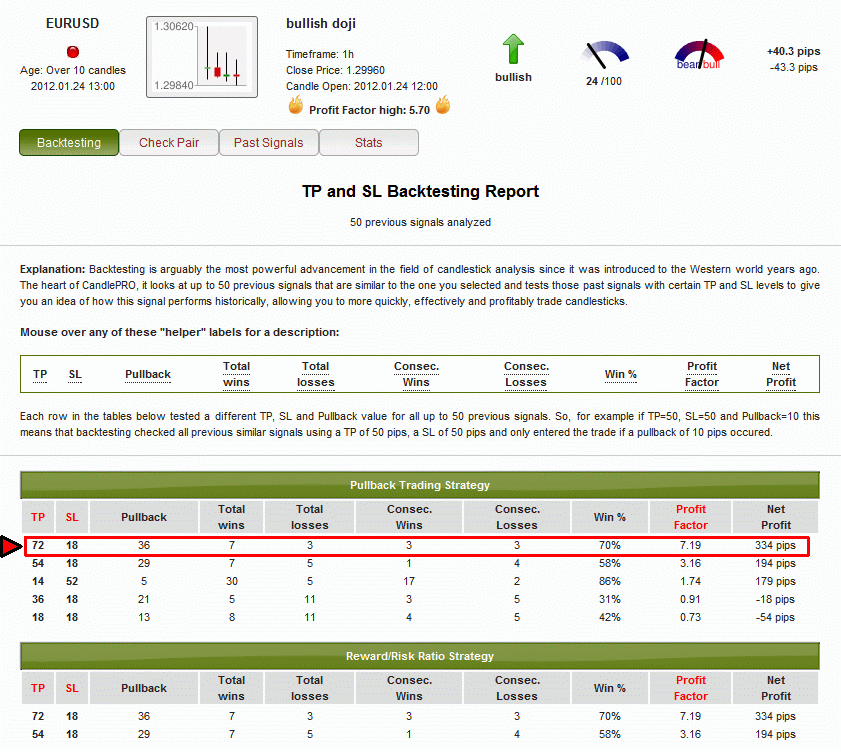Click the red signal status dot under EURUSD
841x752 pixels.
[x=73, y=52]
